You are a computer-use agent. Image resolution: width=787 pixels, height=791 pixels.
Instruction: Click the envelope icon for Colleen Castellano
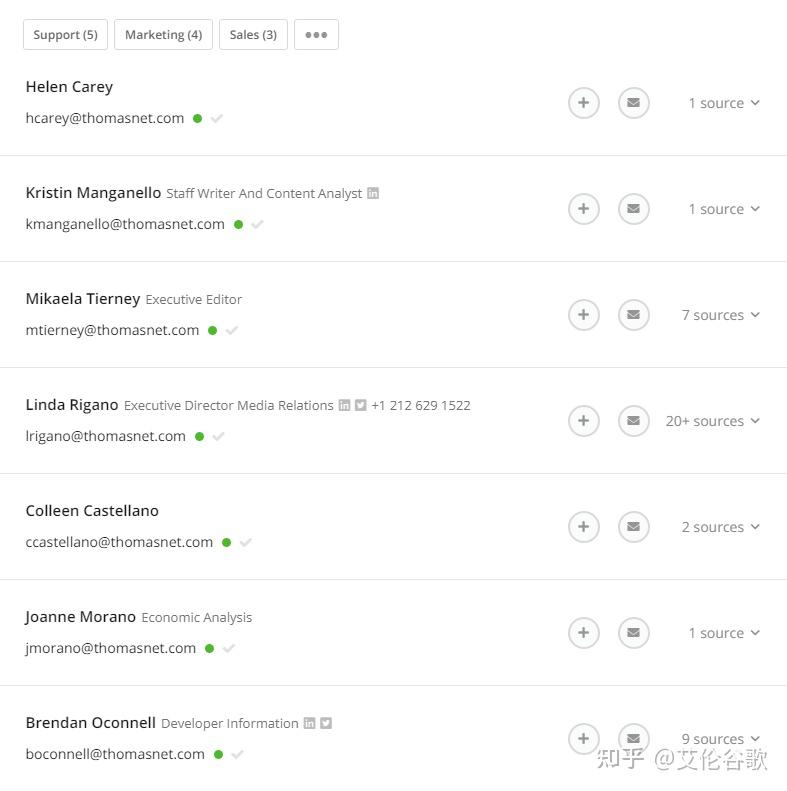(x=633, y=527)
